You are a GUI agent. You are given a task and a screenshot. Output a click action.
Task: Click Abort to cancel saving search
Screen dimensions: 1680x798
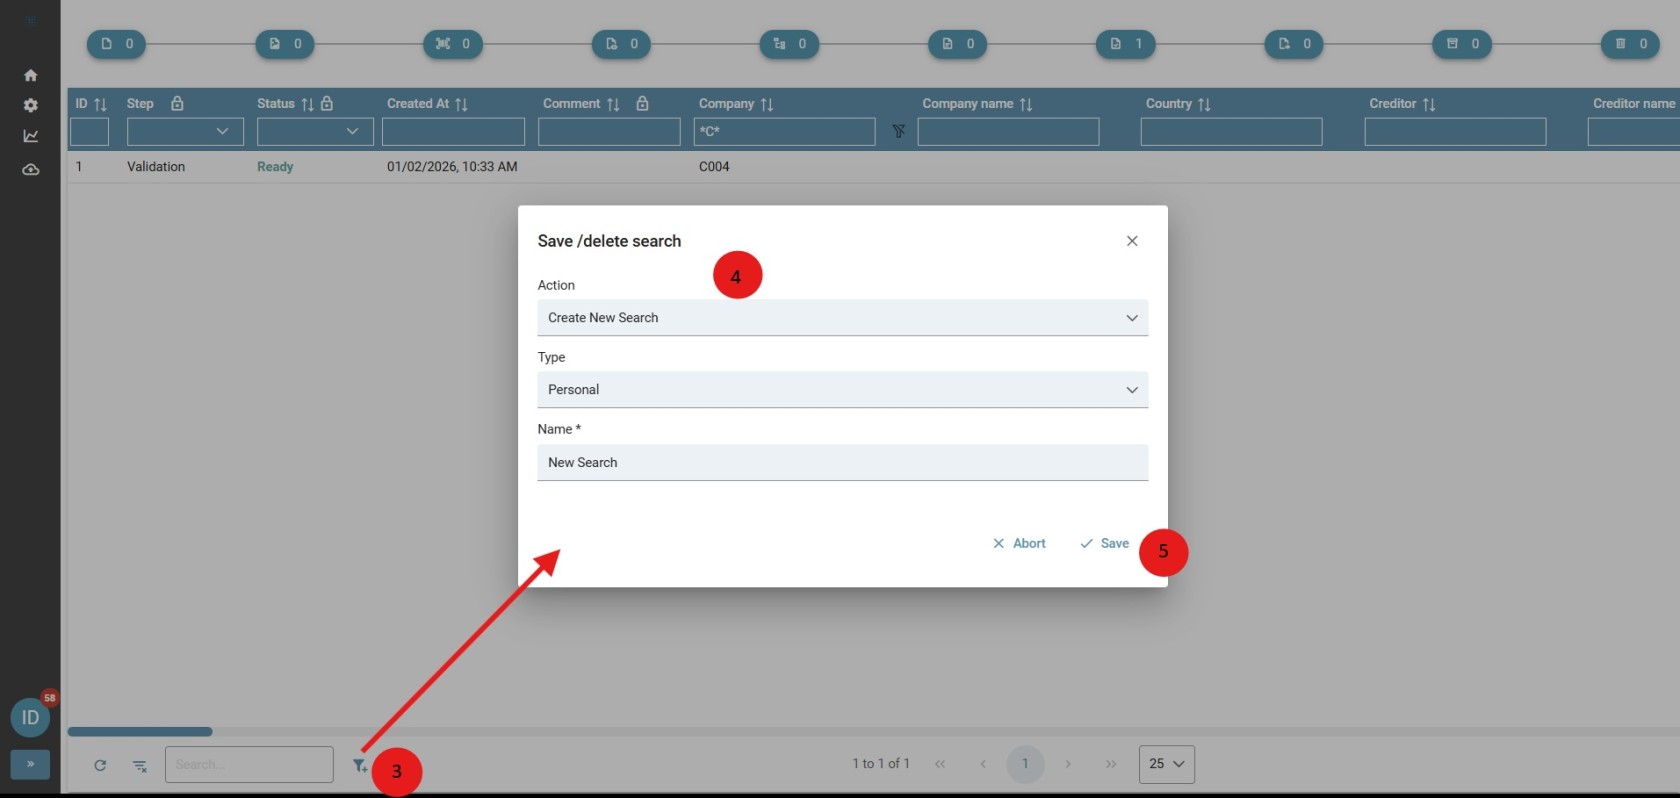click(1019, 543)
